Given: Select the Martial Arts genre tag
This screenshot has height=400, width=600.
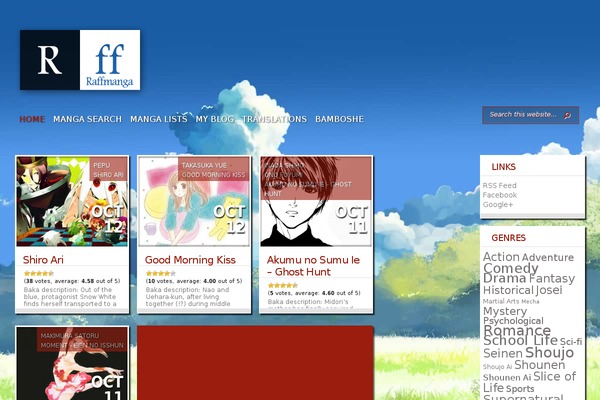Looking at the screenshot, I should click(x=501, y=302).
